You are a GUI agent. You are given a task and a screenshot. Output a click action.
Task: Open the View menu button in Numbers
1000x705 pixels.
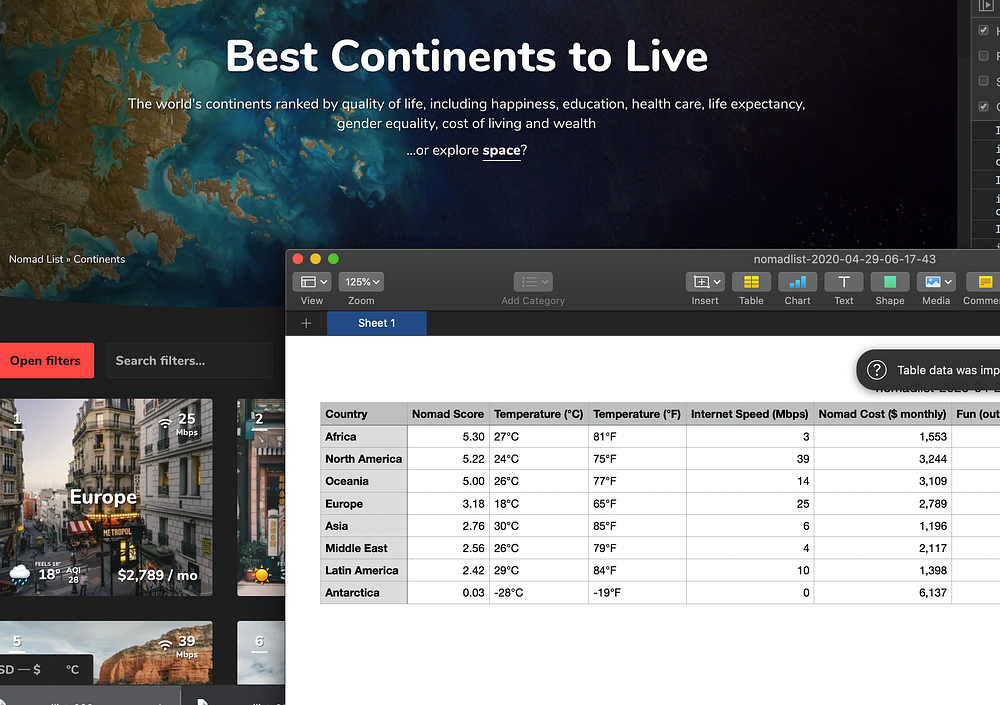[312, 282]
